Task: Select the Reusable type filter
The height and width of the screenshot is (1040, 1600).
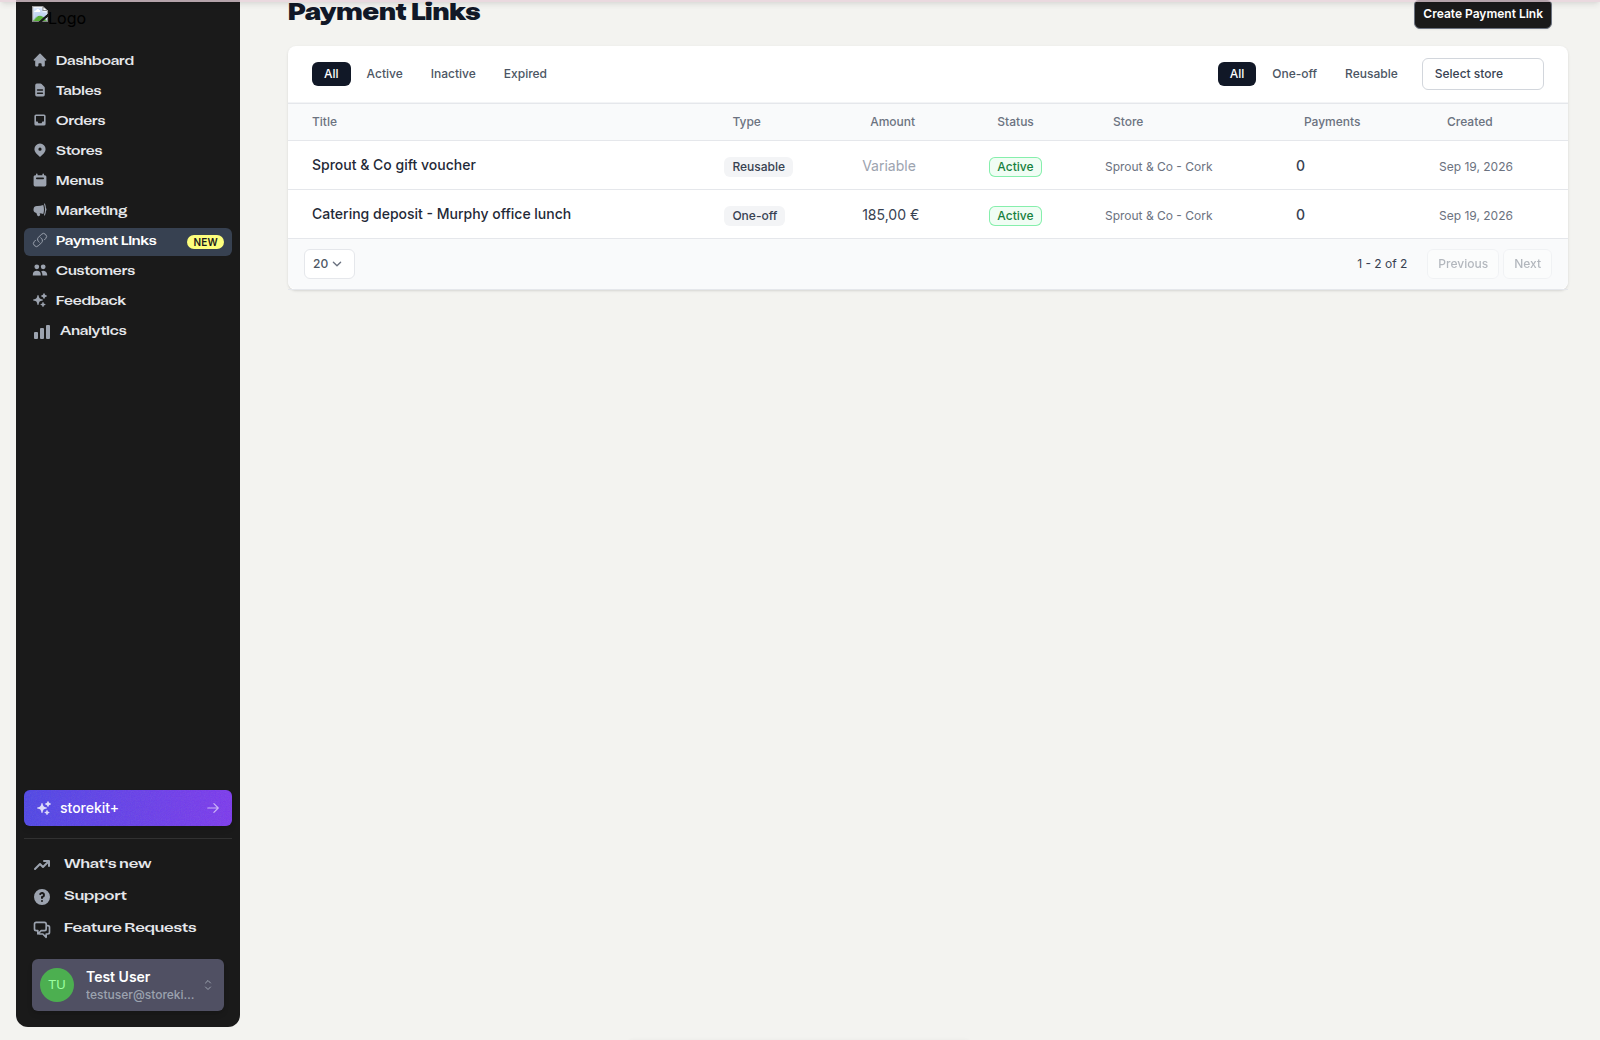Action: click(1371, 74)
